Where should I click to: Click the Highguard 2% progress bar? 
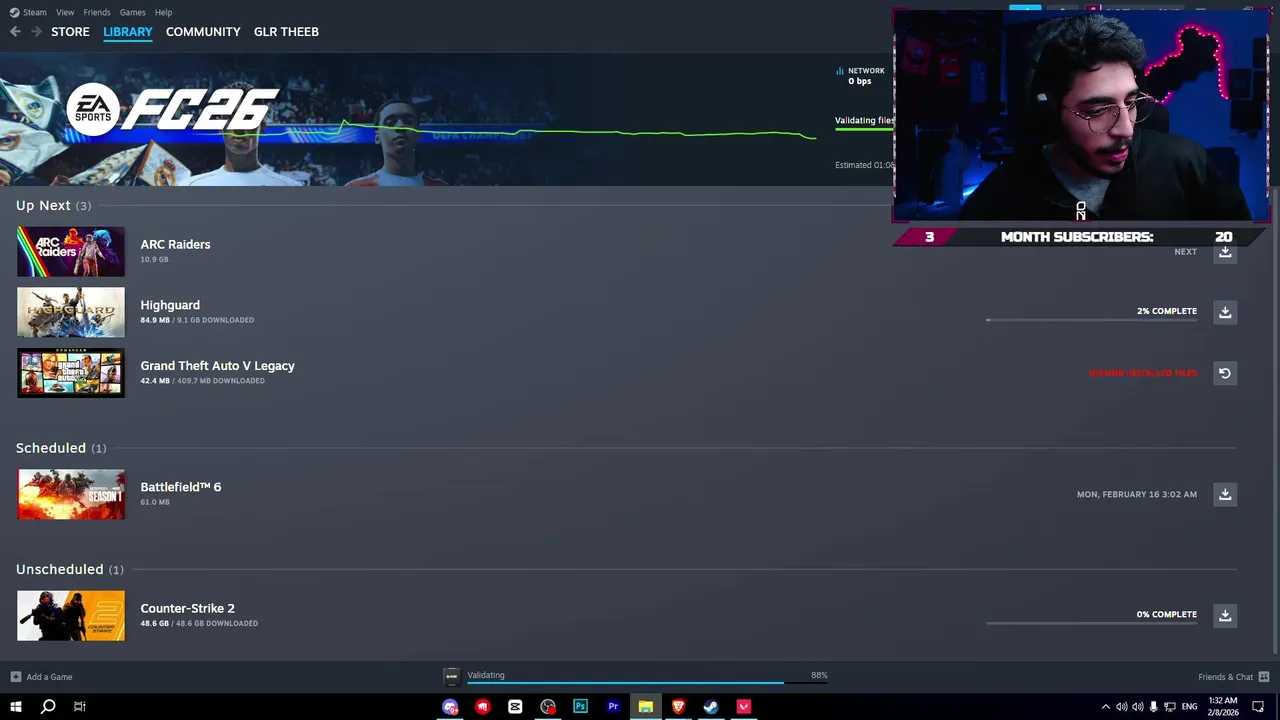coord(1091,320)
